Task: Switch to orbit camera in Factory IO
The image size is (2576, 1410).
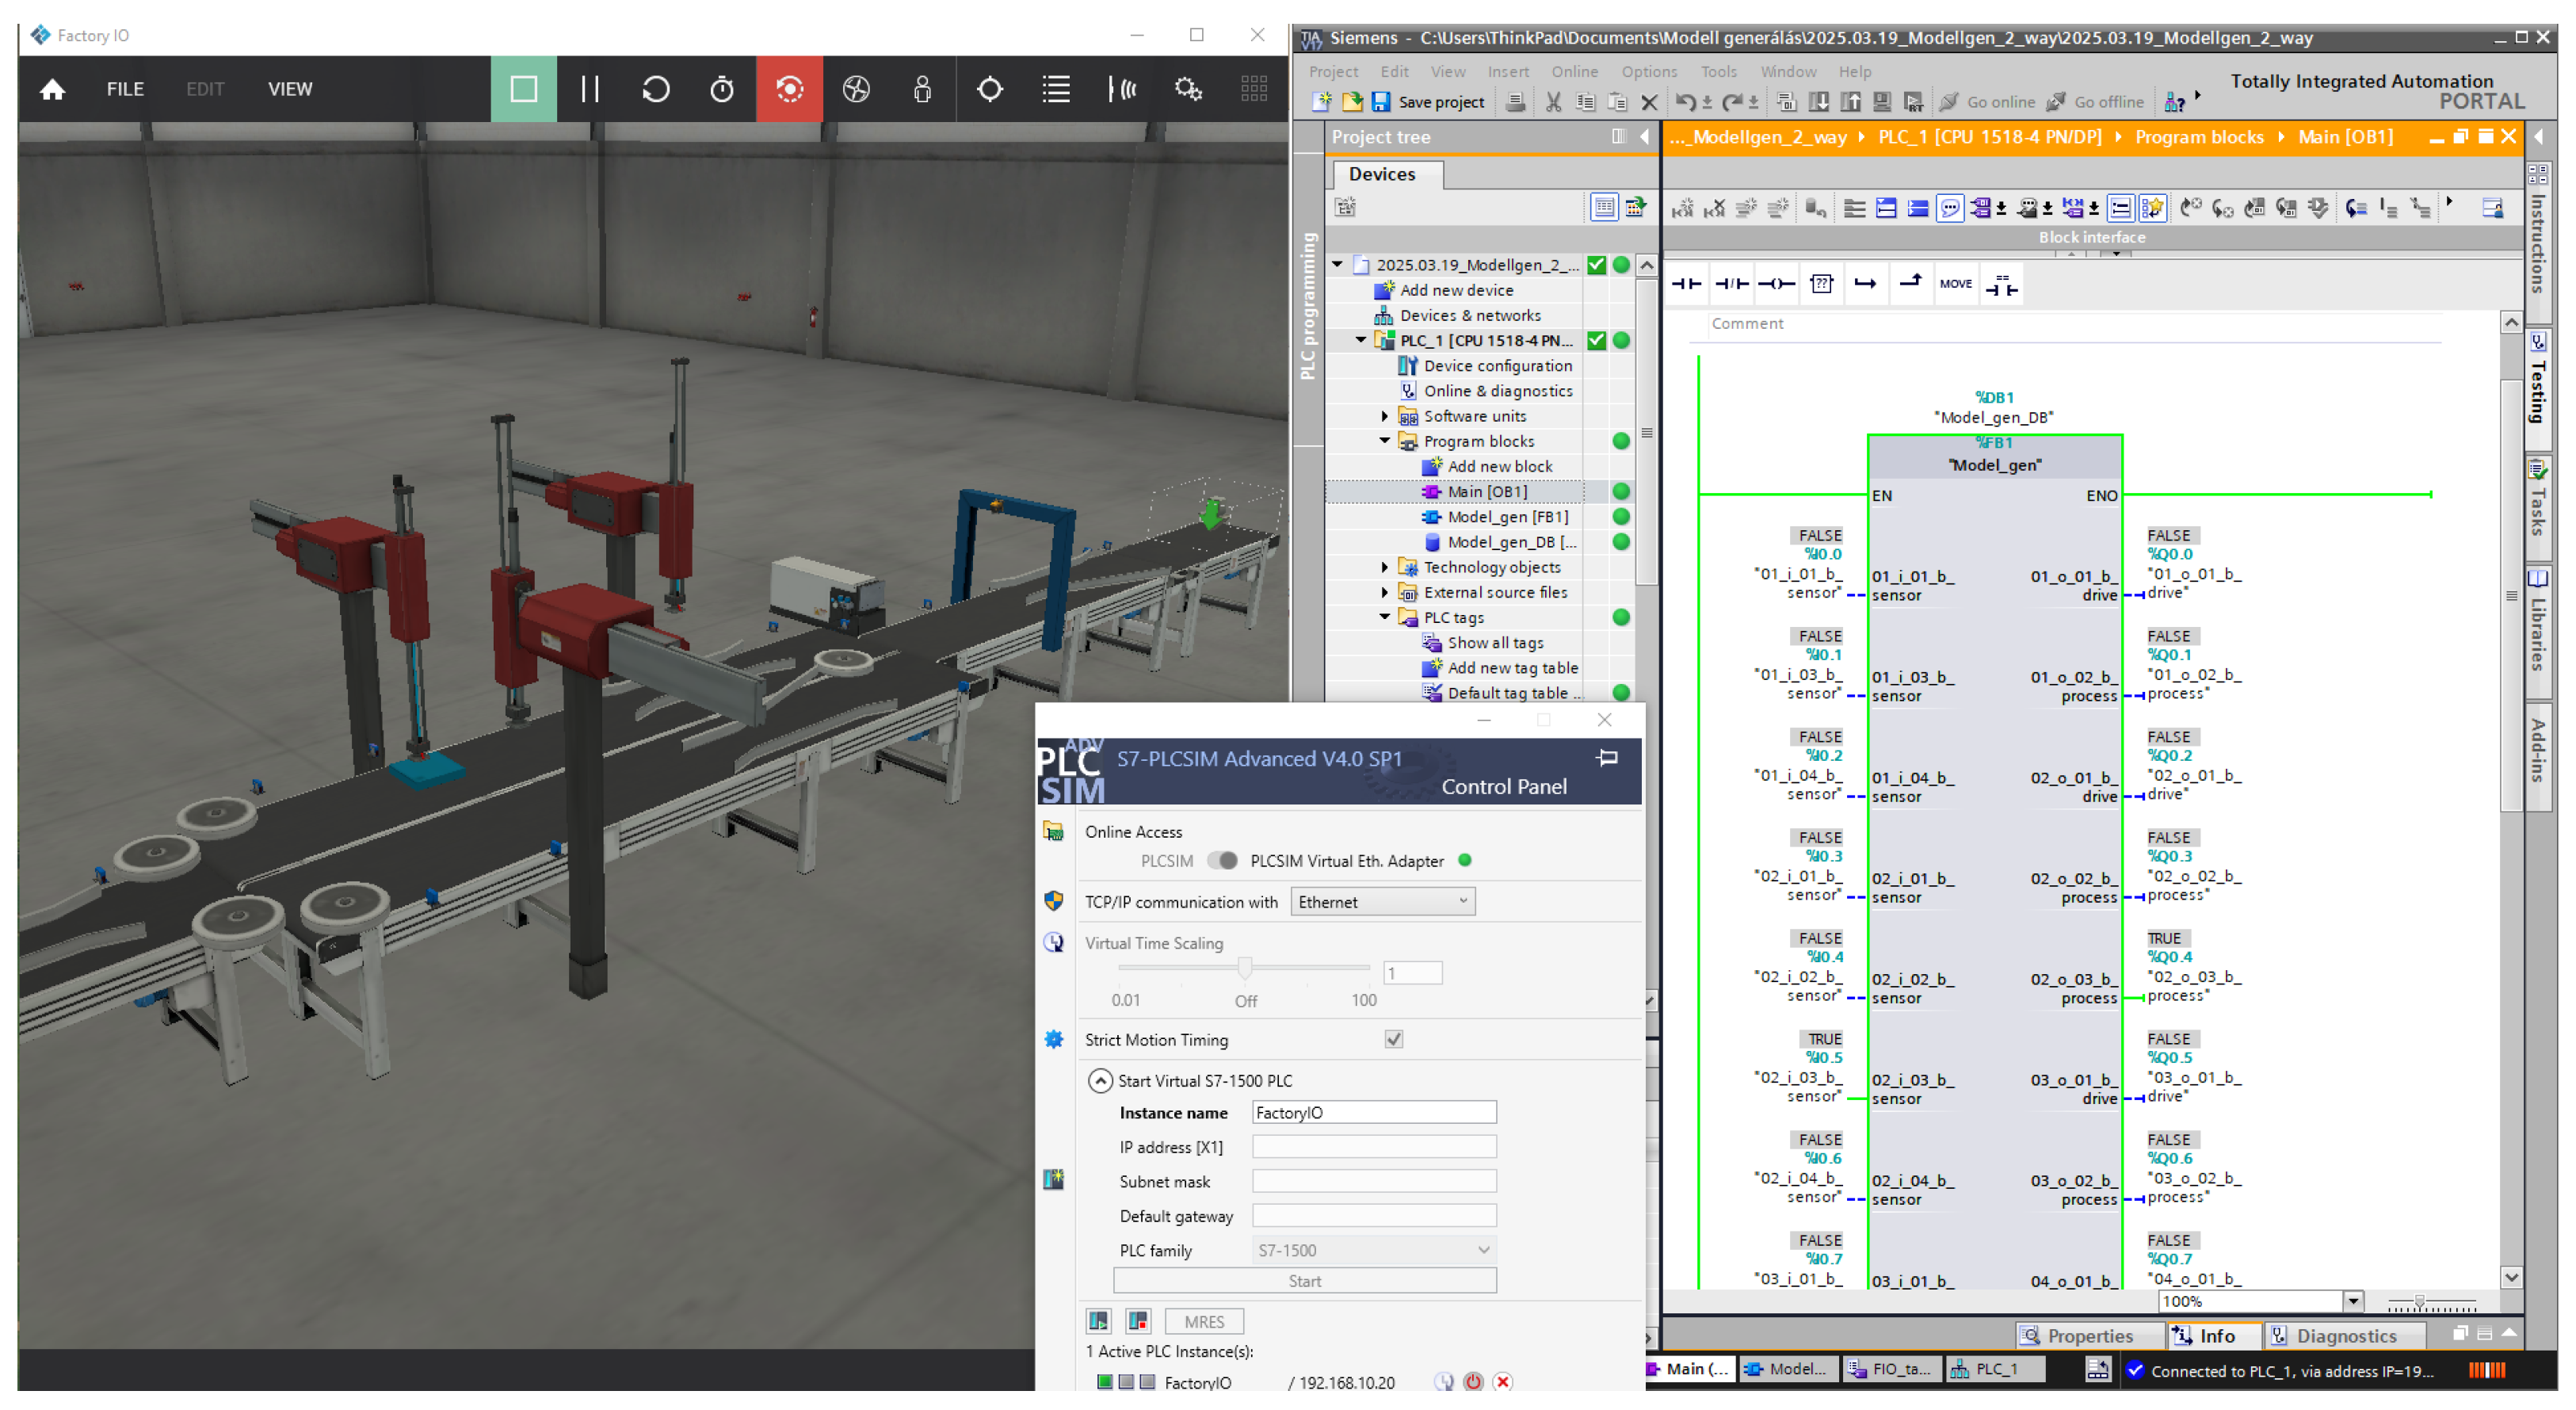Action: [856, 89]
